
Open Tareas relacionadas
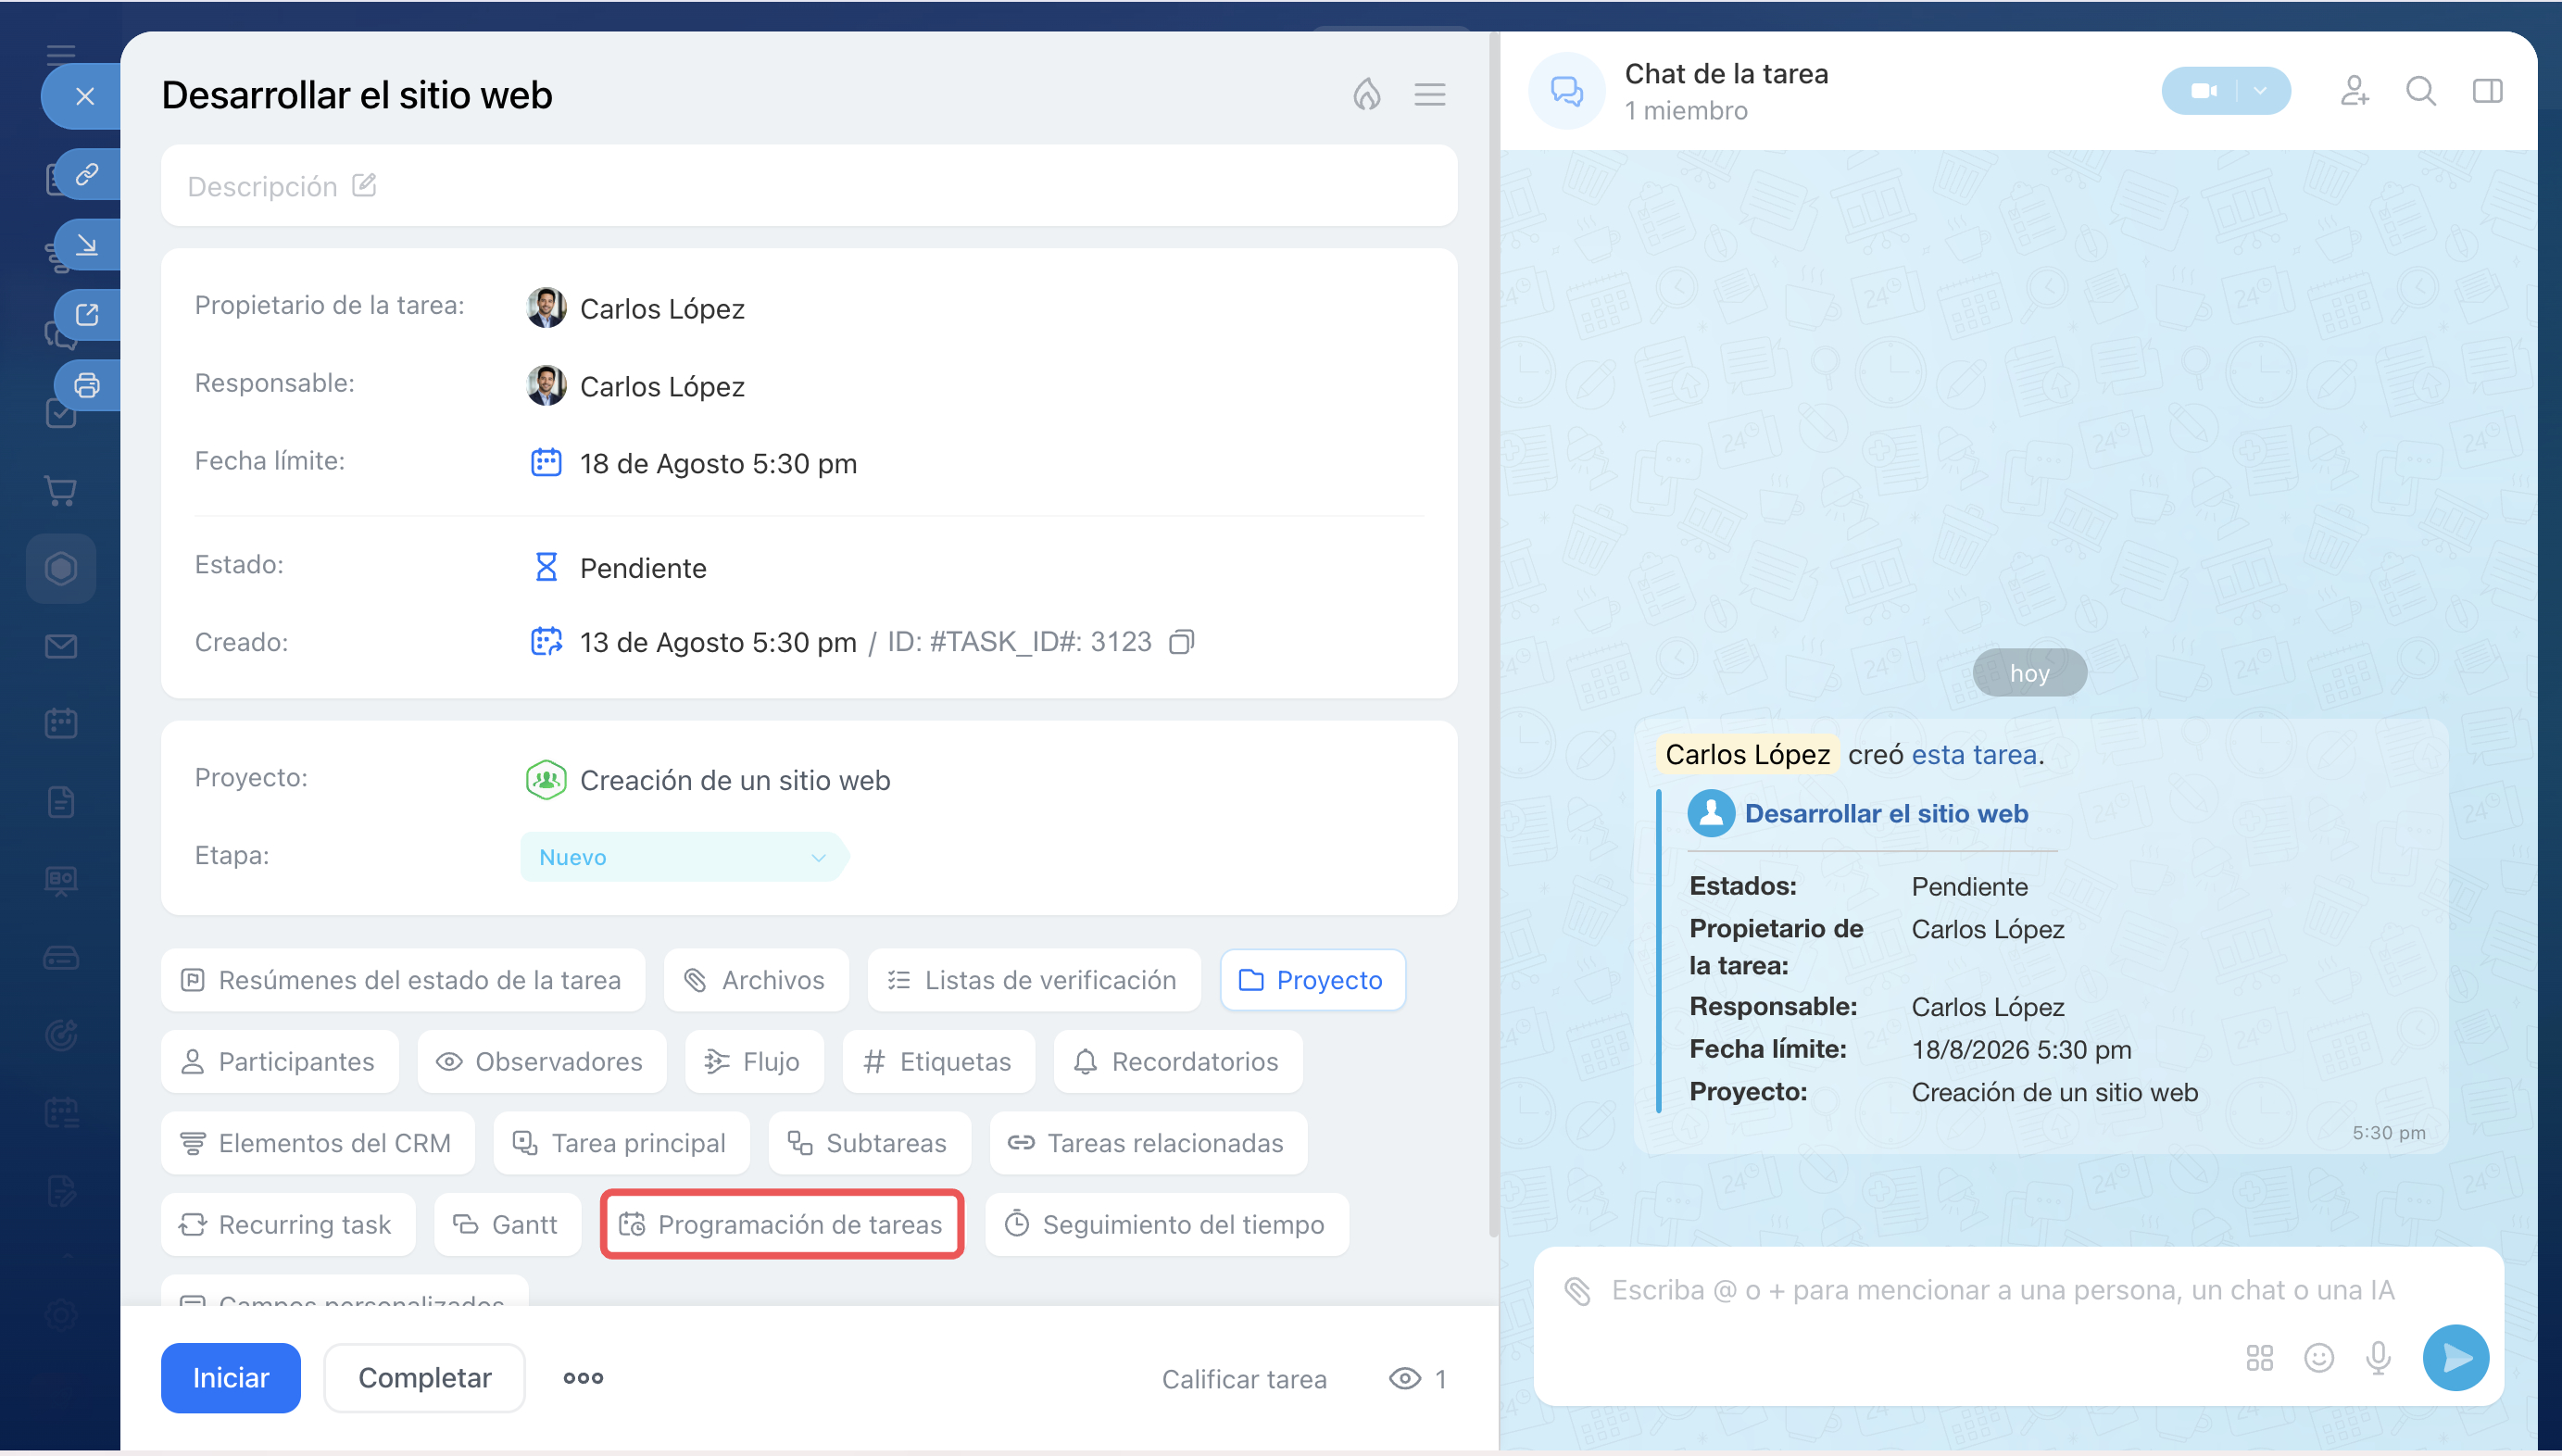pos(1148,1143)
